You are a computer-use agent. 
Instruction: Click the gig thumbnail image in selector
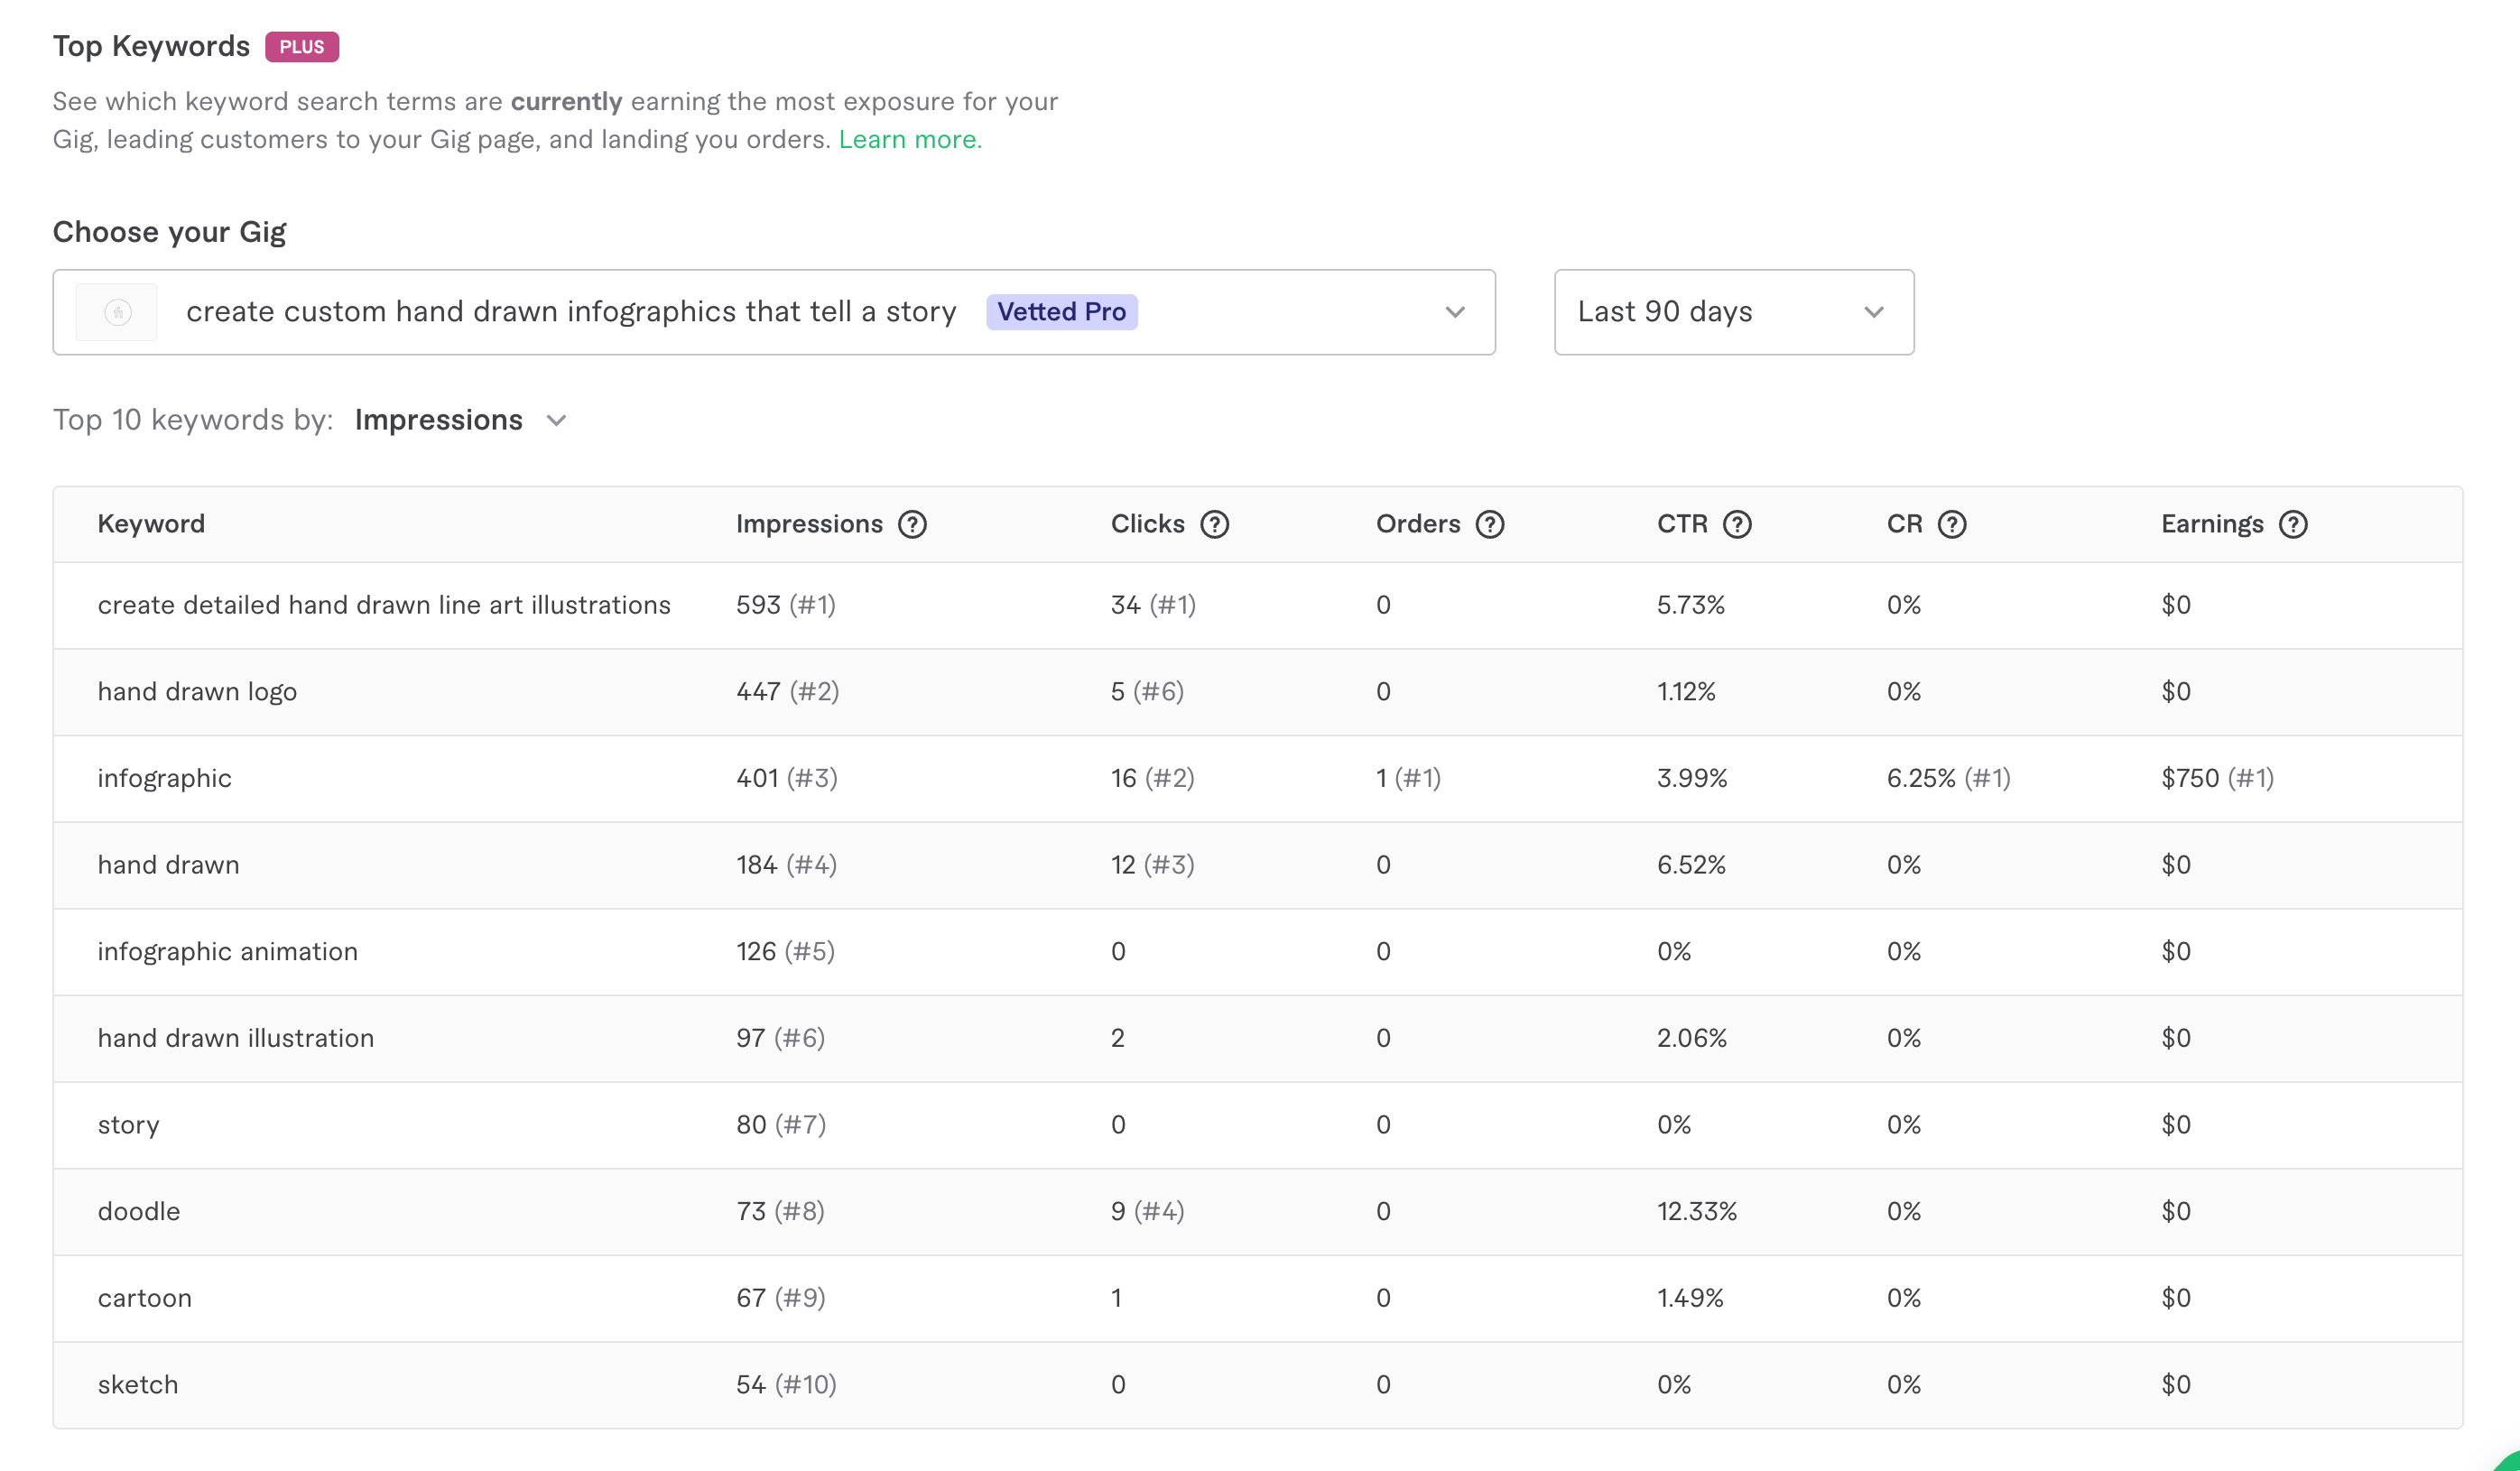[117, 312]
